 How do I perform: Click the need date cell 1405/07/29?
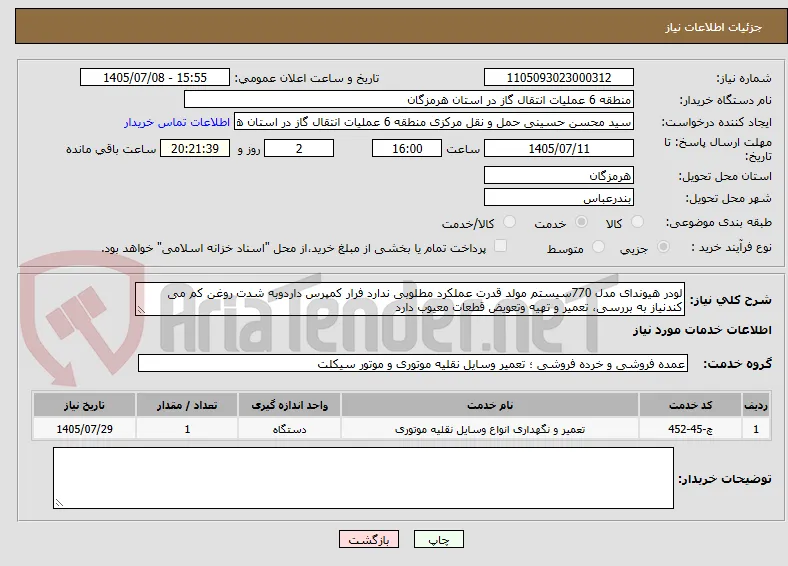pyautogui.click(x=84, y=429)
